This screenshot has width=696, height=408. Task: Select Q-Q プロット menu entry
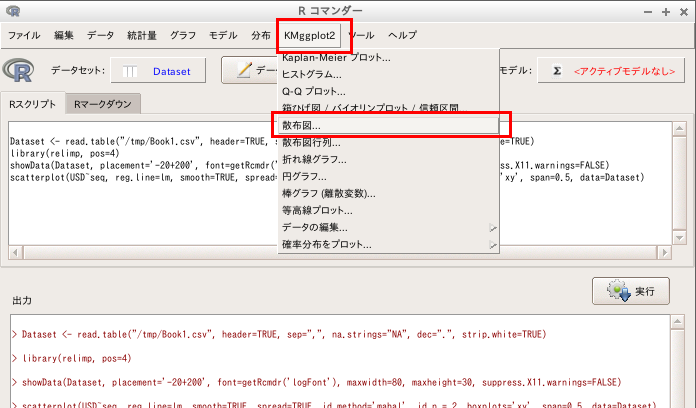(388, 91)
